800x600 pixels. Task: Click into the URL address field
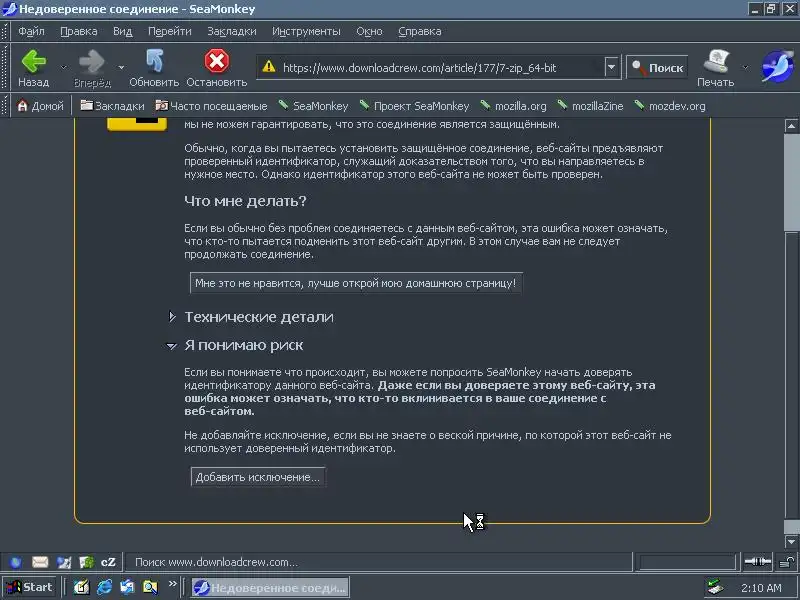click(441, 67)
